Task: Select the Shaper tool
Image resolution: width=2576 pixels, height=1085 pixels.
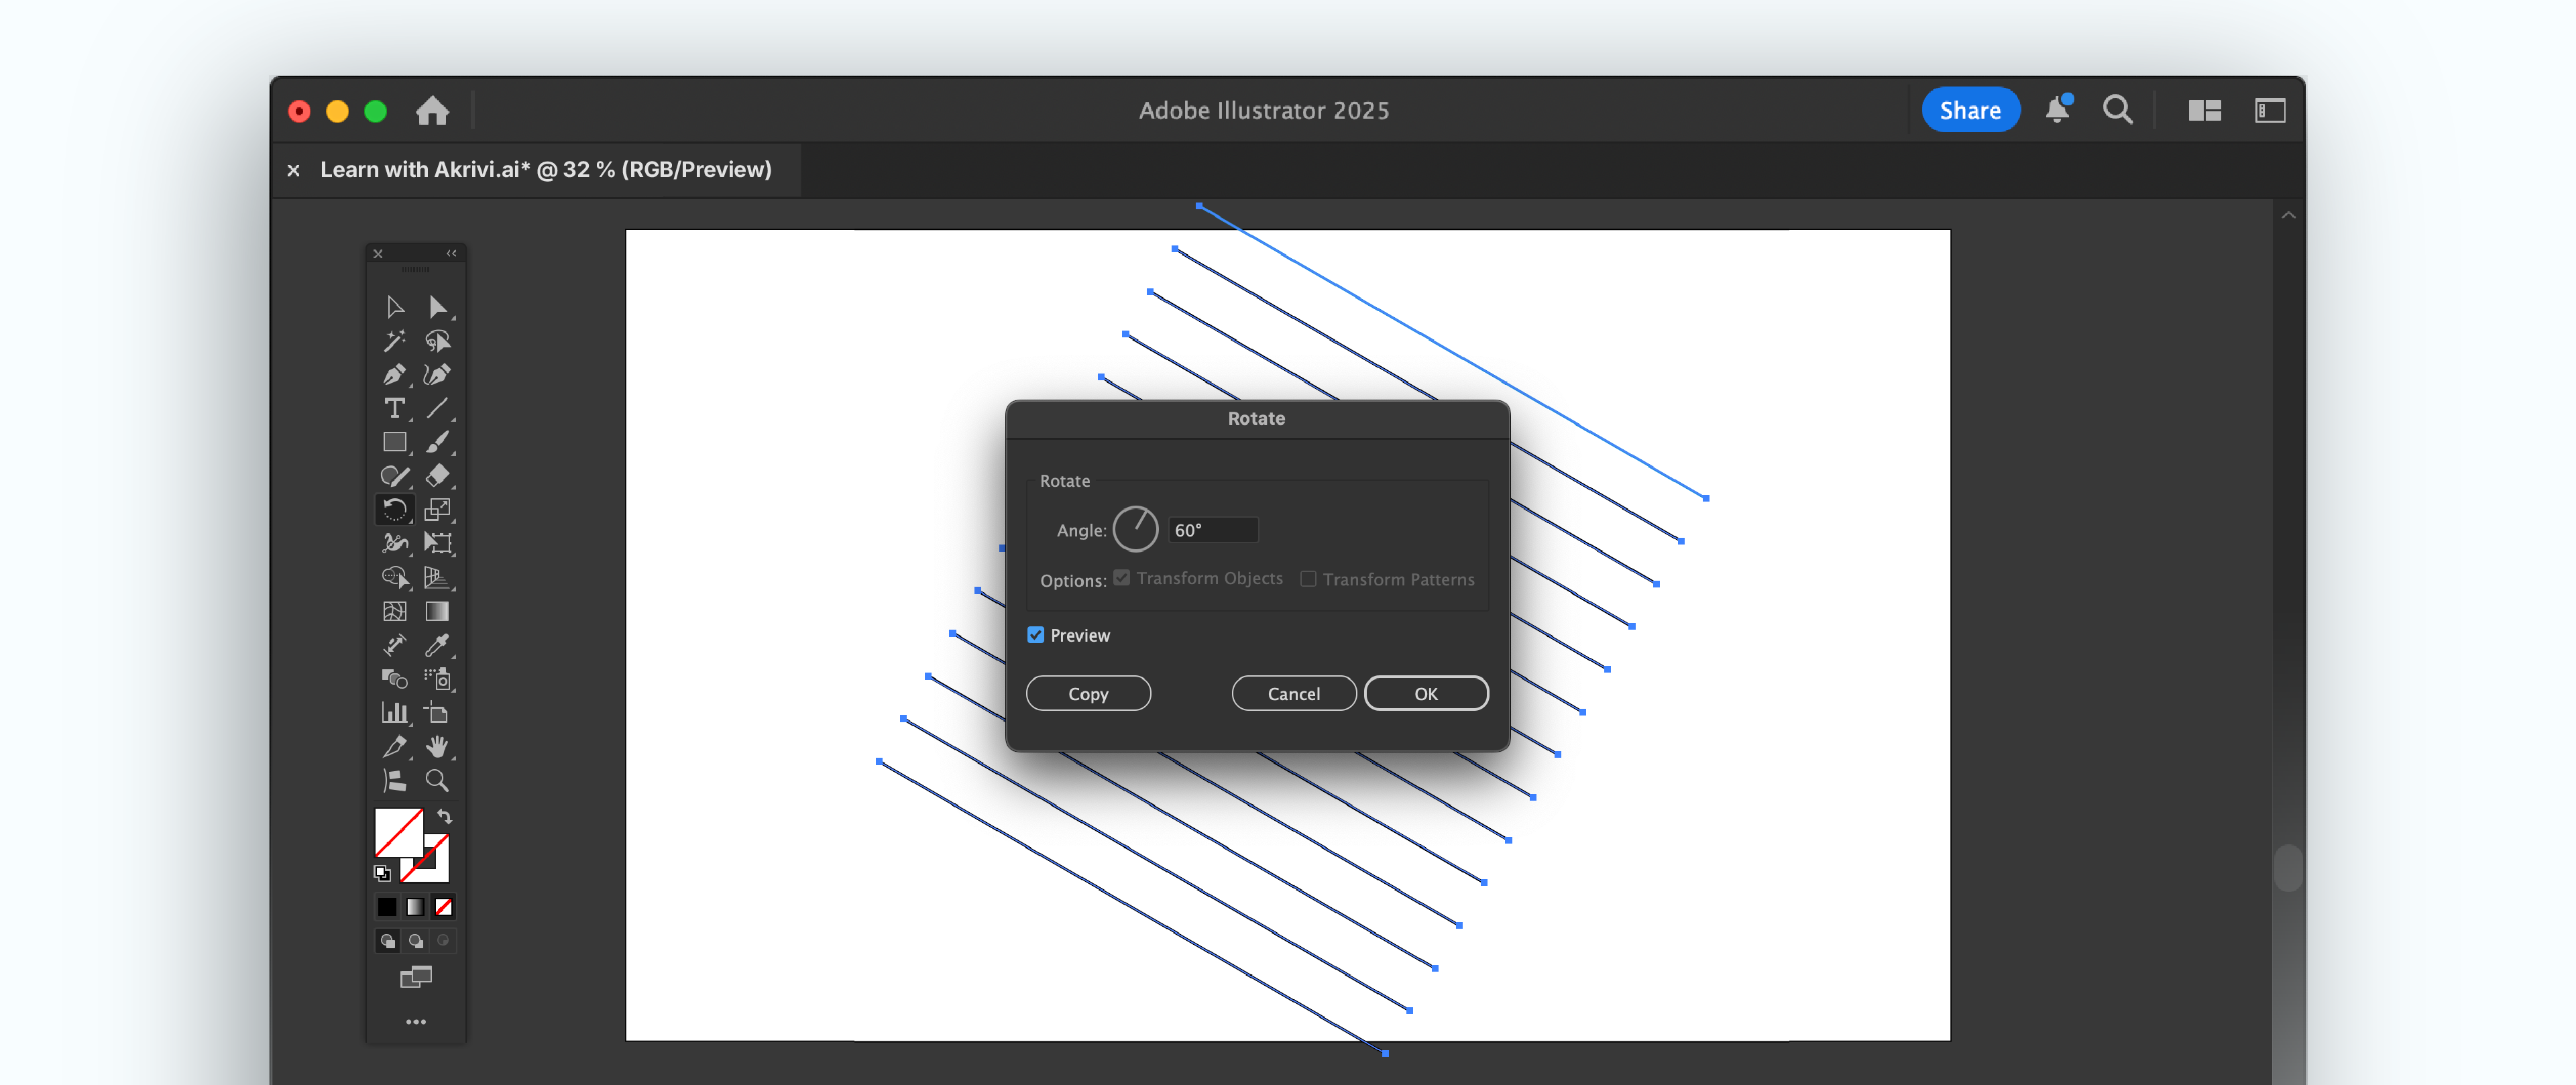Action: pyautogui.click(x=395, y=476)
